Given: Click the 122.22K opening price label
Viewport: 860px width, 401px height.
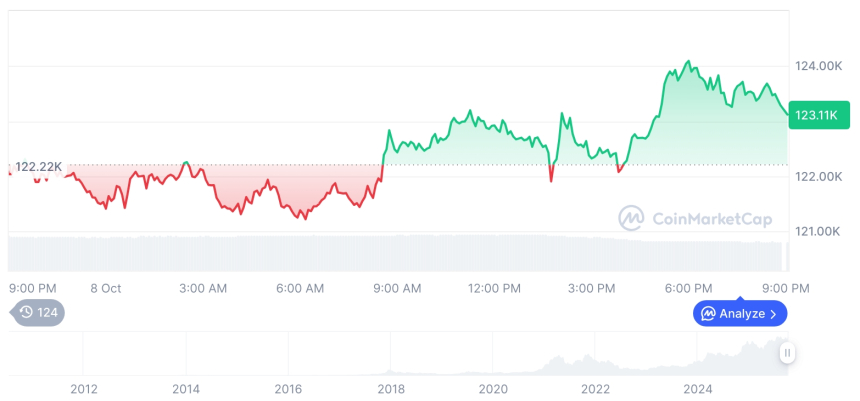Looking at the screenshot, I should coord(40,166).
